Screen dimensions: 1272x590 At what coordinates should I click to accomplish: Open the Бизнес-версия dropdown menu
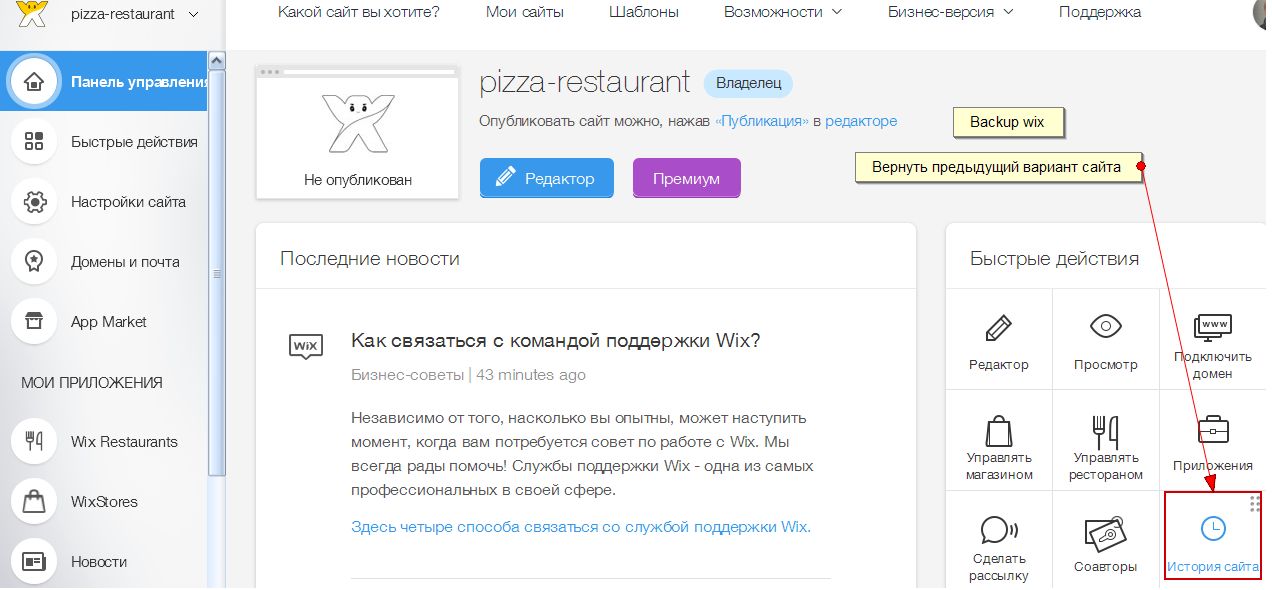pyautogui.click(x=950, y=12)
